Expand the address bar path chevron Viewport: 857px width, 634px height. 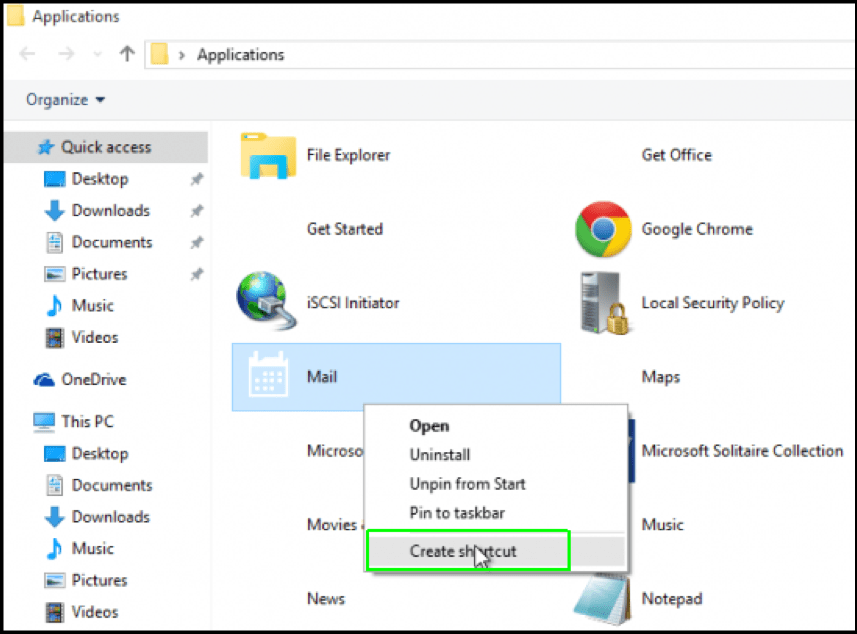point(182,55)
